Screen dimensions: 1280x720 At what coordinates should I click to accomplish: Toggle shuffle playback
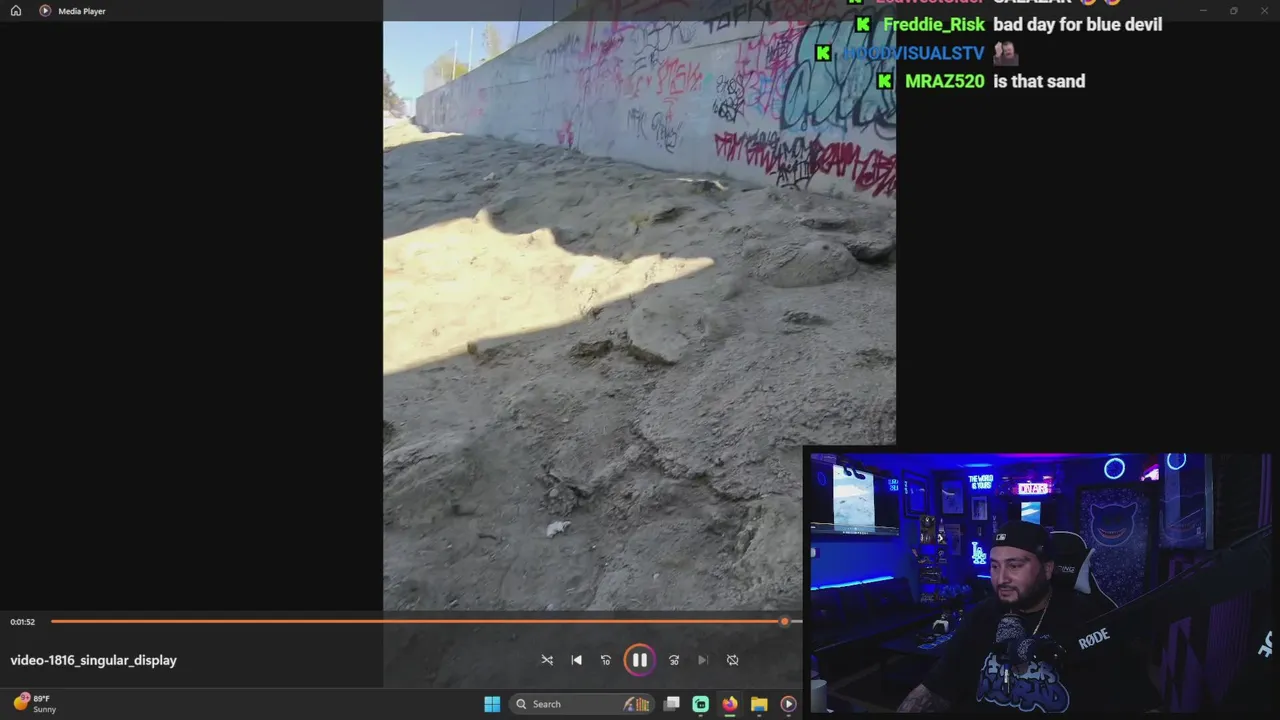click(547, 660)
